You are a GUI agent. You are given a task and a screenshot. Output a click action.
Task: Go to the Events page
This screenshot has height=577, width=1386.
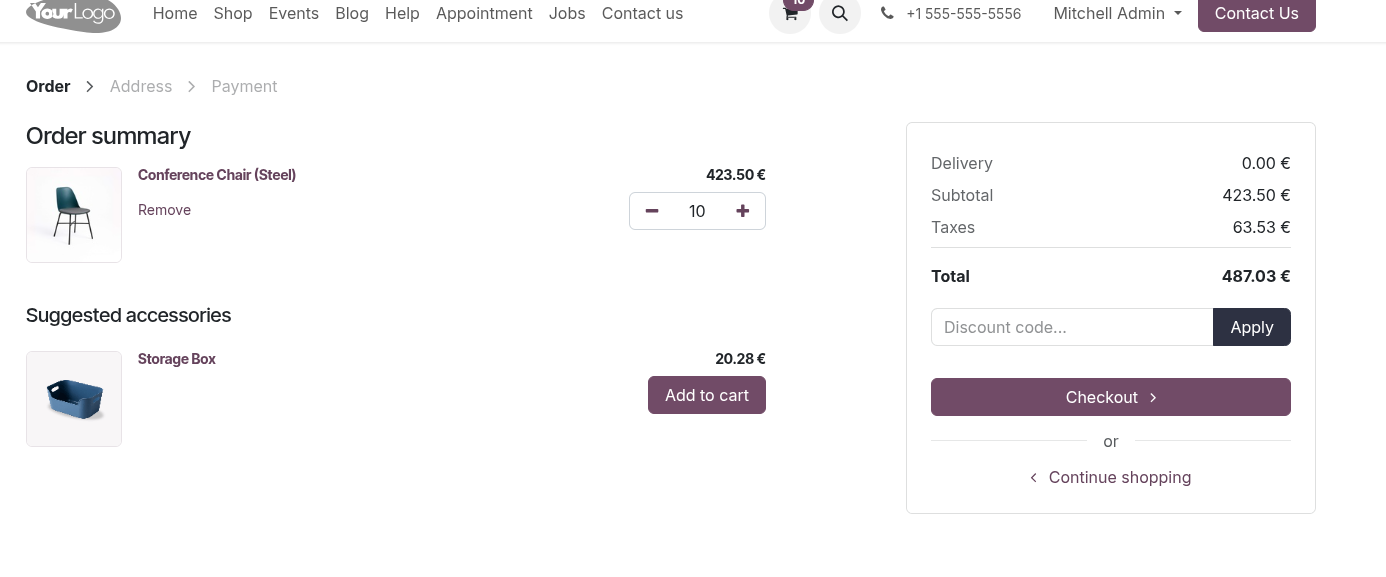294,14
